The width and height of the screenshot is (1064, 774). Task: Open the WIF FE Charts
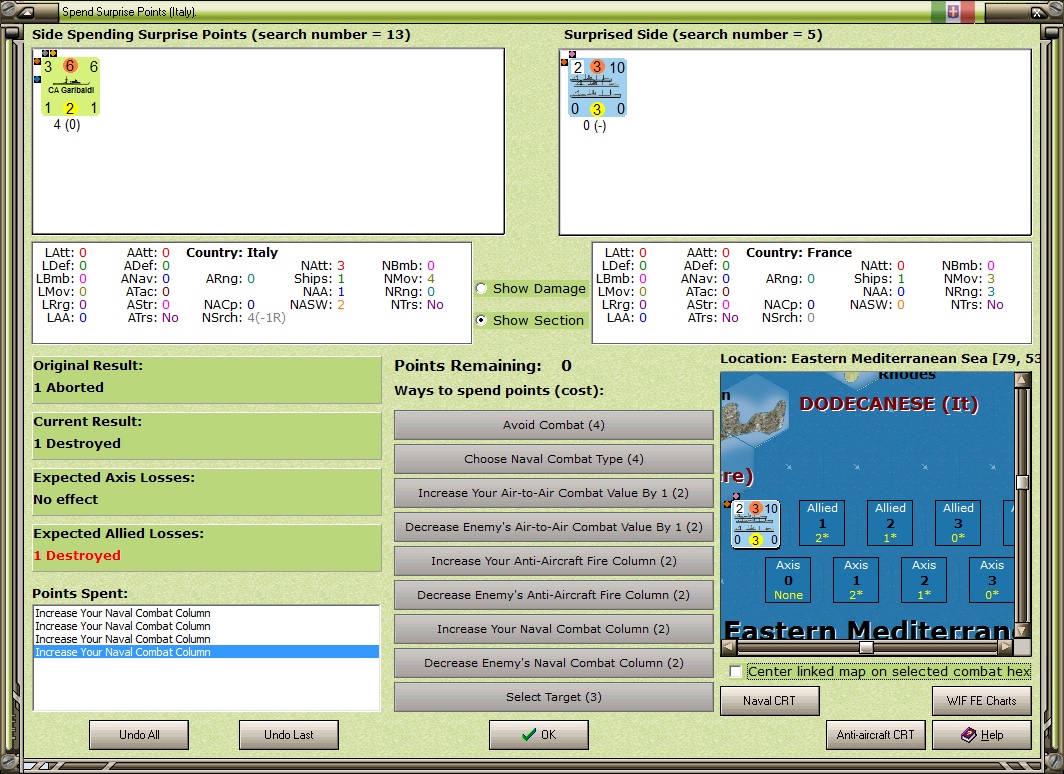[x=982, y=701]
